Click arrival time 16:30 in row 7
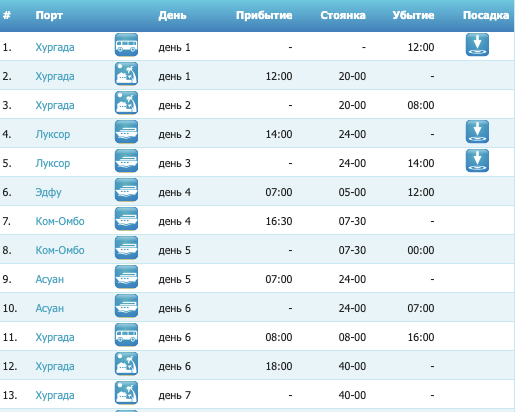The image size is (530, 412). (279, 221)
